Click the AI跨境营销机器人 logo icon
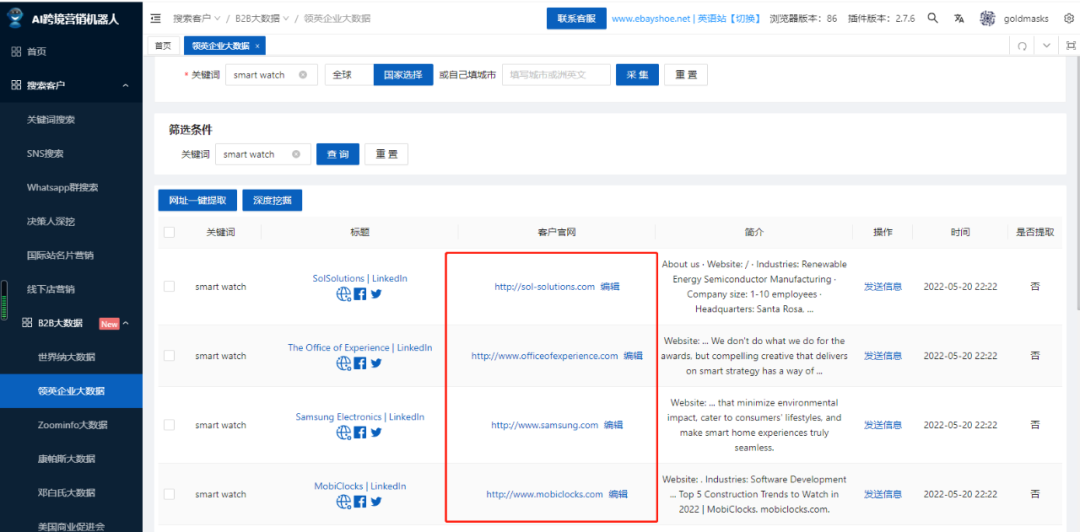The width and height of the screenshot is (1080, 532). click(x=16, y=17)
